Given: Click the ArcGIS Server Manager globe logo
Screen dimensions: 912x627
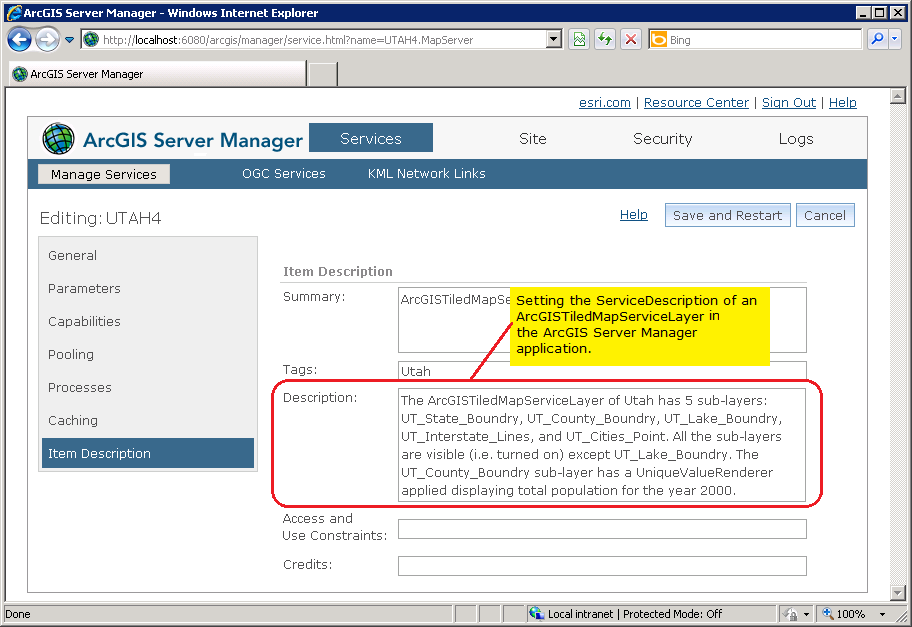Looking at the screenshot, I should [x=57, y=139].
